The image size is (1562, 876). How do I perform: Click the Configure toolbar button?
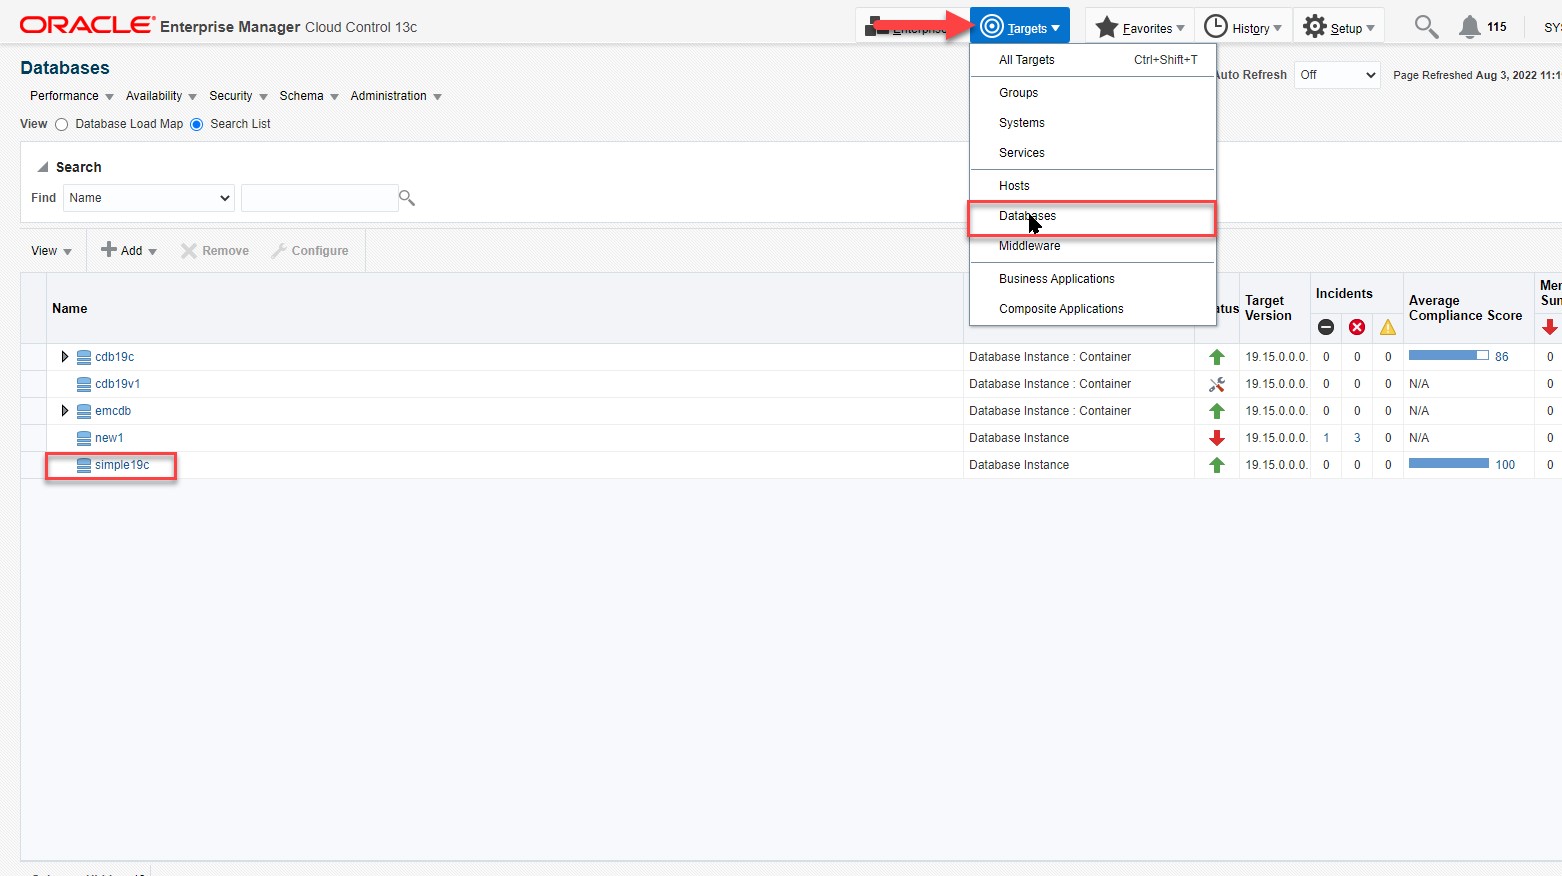pyautogui.click(x=310, y=251)
